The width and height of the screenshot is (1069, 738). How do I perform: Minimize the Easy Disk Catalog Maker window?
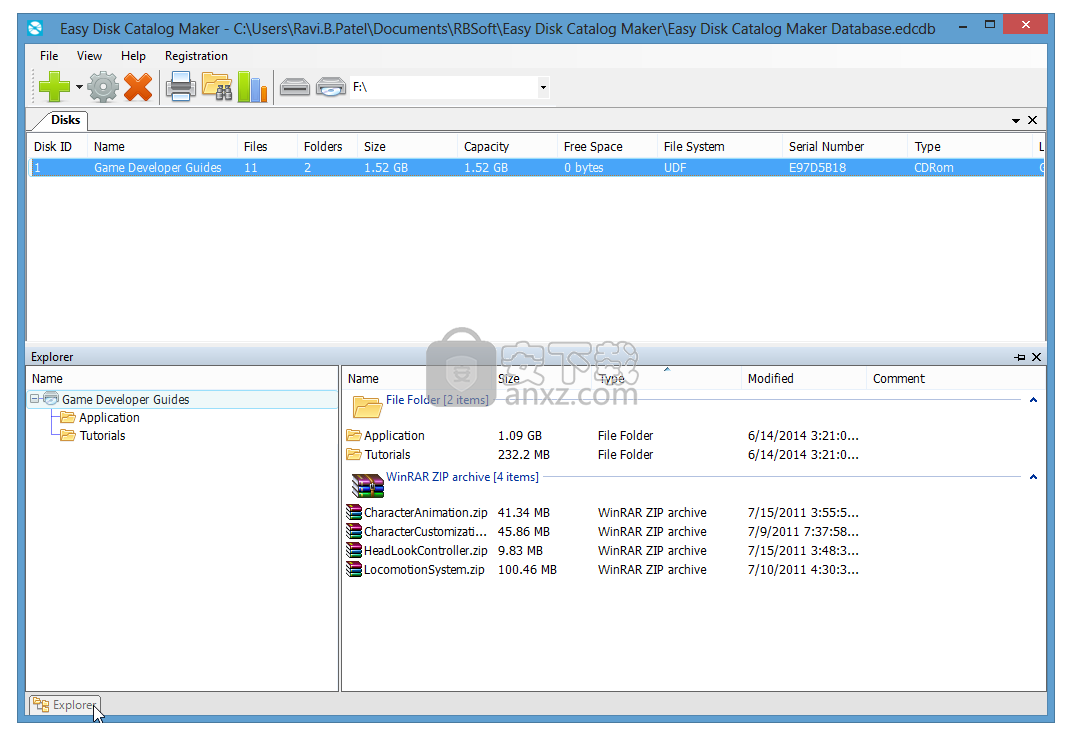pyautogui.click(x=963, y=26)
